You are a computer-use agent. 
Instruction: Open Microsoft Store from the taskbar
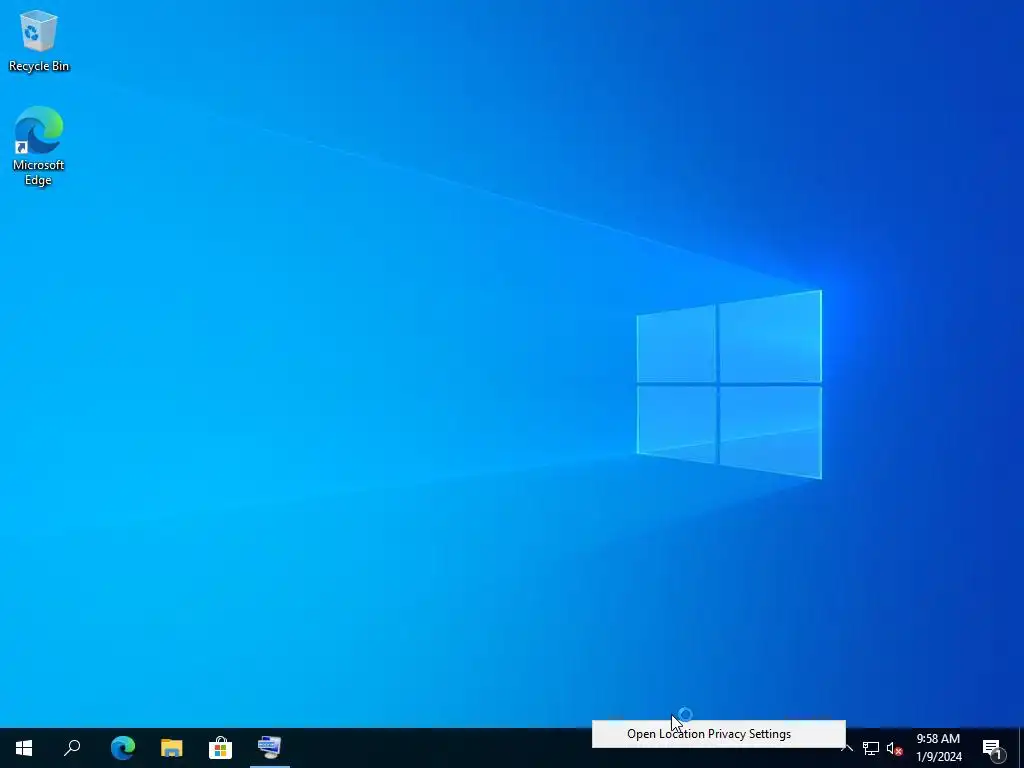pos(221,748)
